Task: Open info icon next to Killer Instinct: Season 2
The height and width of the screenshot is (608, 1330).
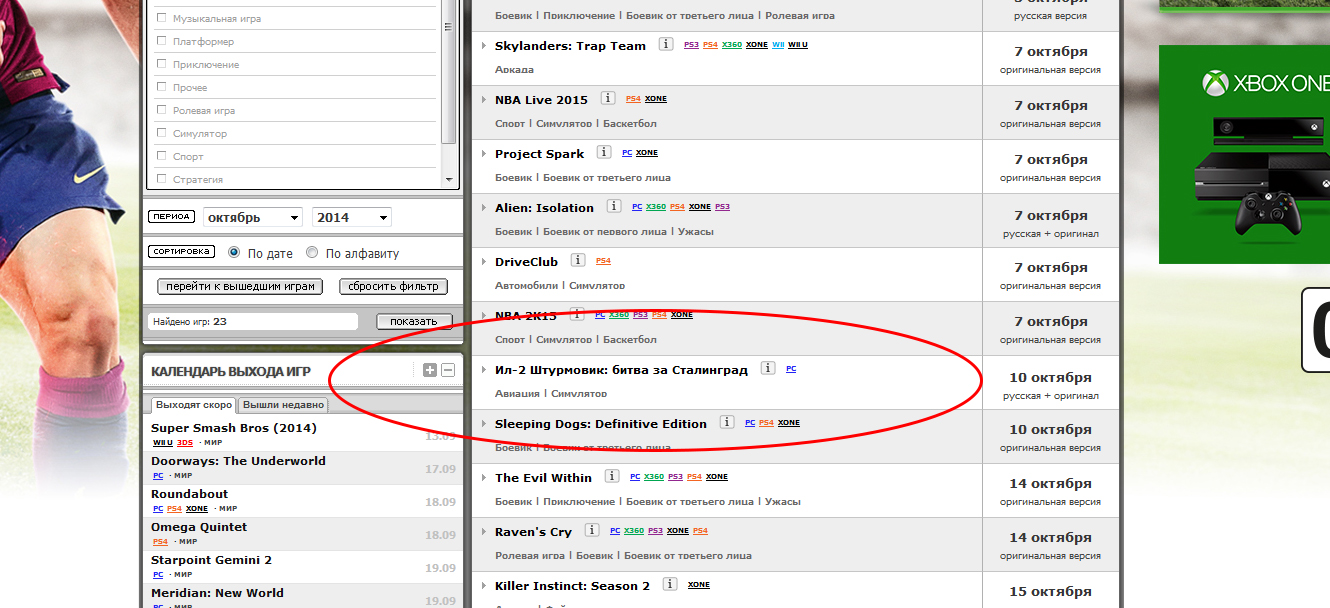Action: coord(669,585)
